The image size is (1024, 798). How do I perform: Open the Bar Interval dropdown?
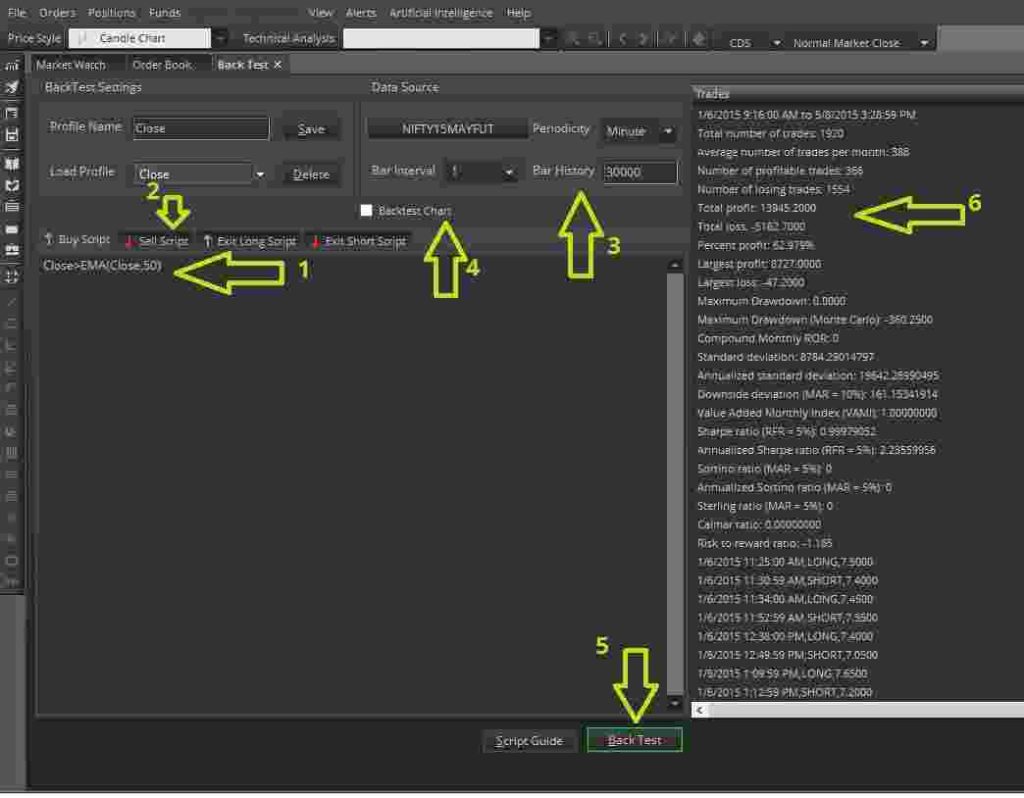pos(508,172)
